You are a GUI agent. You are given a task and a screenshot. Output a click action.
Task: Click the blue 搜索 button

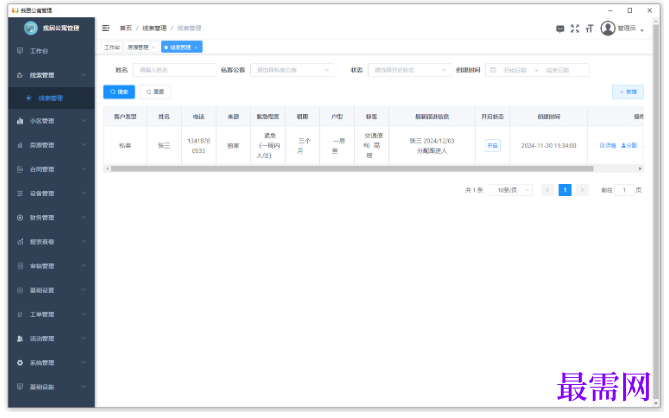pyautogui.click(x=119, y=92)
